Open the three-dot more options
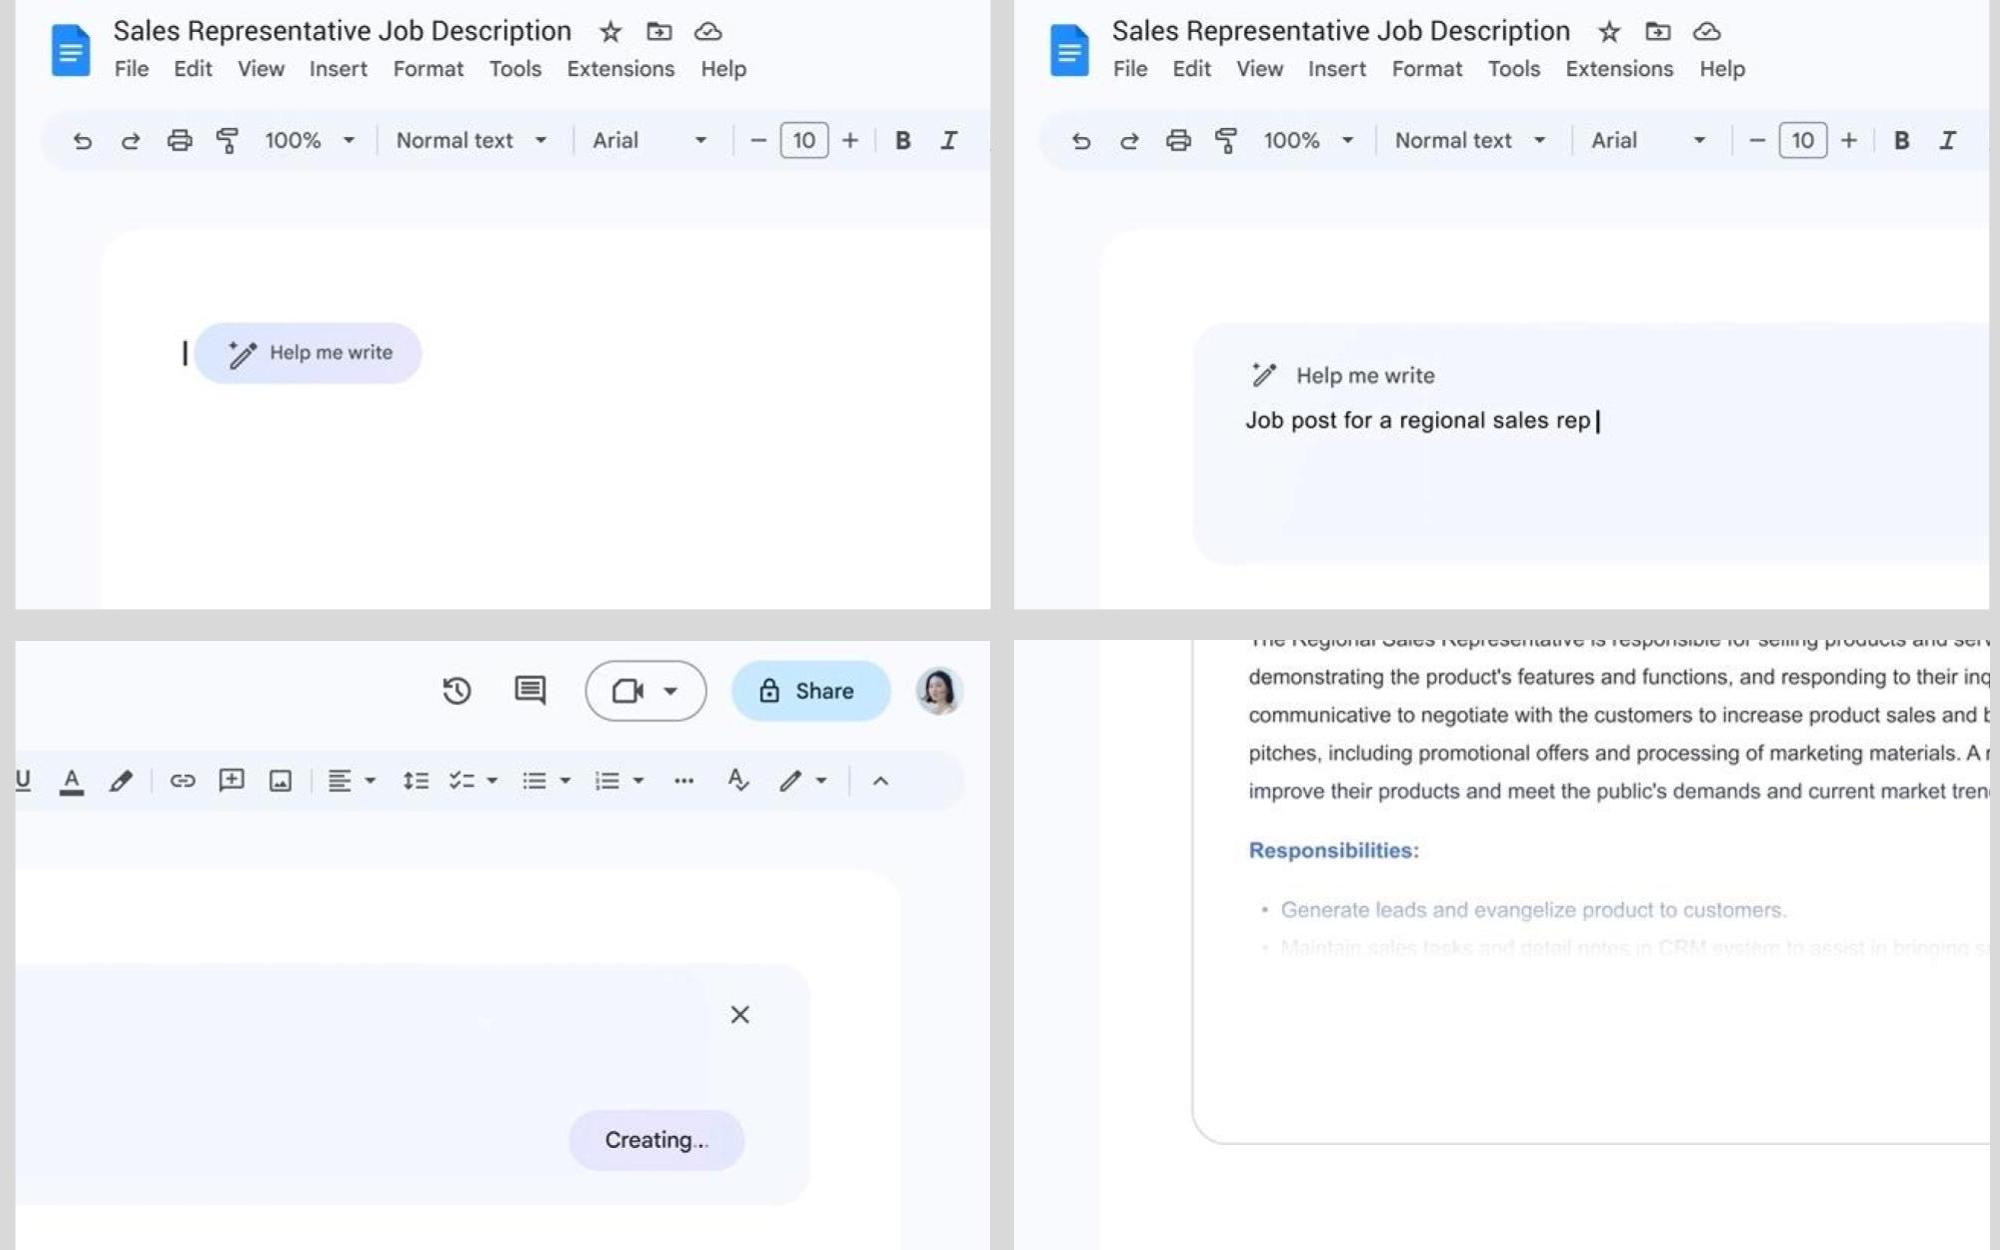The width and height of the screenshot is (2000, 1250). (x=684, y=781)
